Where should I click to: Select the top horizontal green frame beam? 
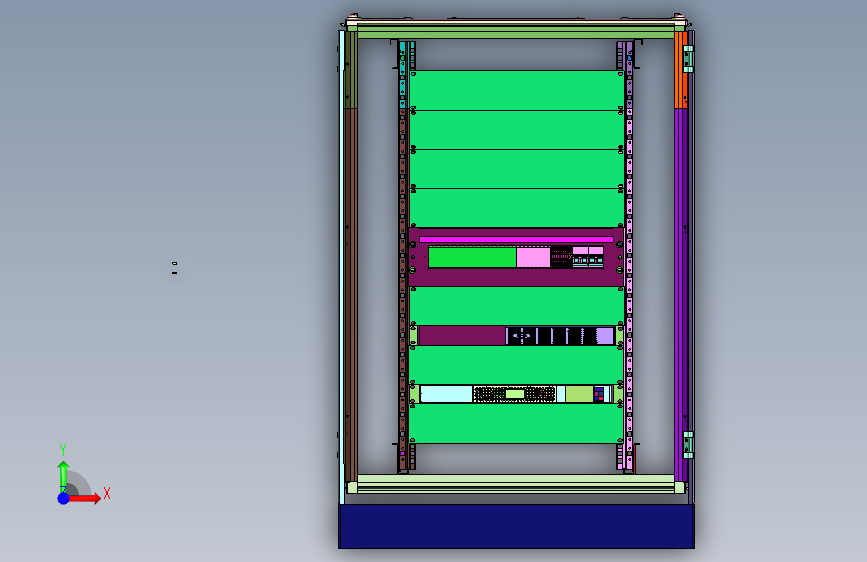point(516,31)
